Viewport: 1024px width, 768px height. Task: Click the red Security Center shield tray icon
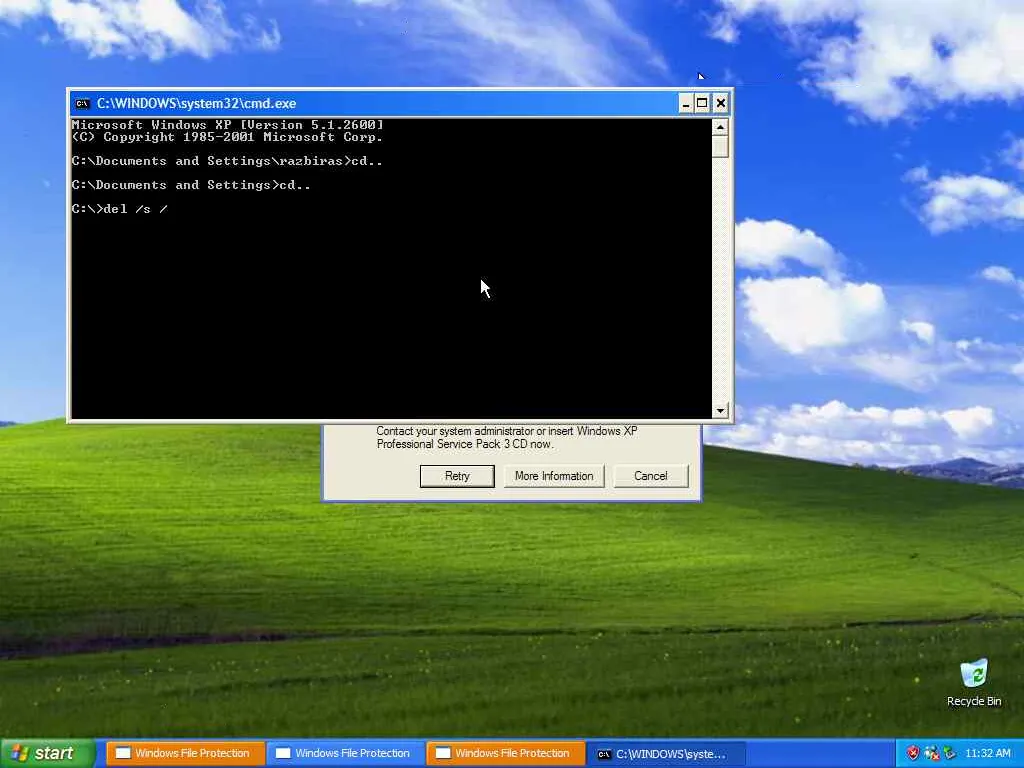click(913, 753)
